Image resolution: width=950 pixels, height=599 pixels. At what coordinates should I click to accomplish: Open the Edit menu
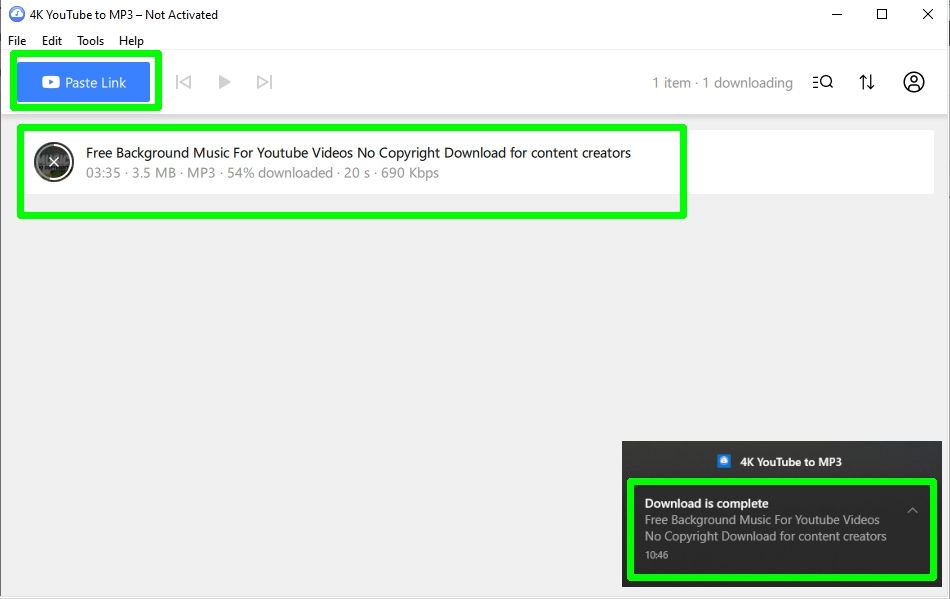tap(51, 40)
